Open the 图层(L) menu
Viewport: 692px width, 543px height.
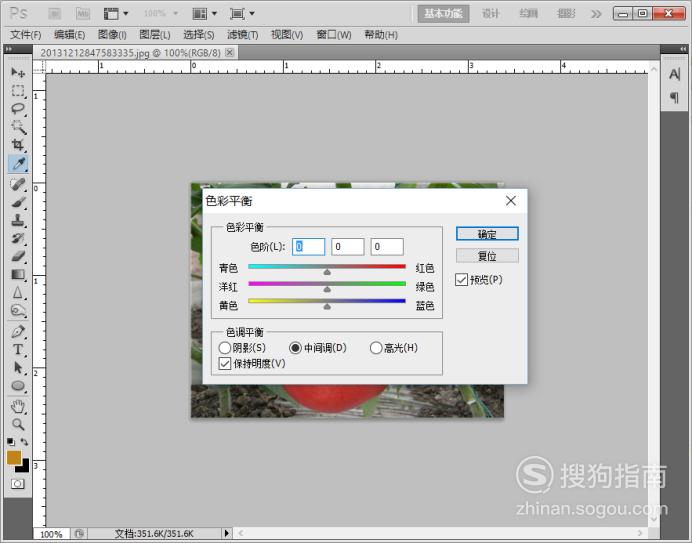click(x=155, y=35)
